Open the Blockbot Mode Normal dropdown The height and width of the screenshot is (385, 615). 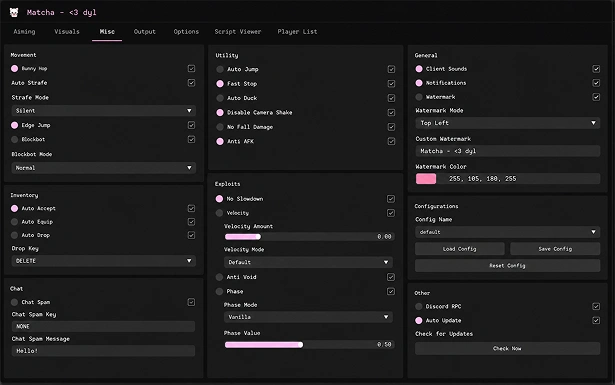pos(104,168)
